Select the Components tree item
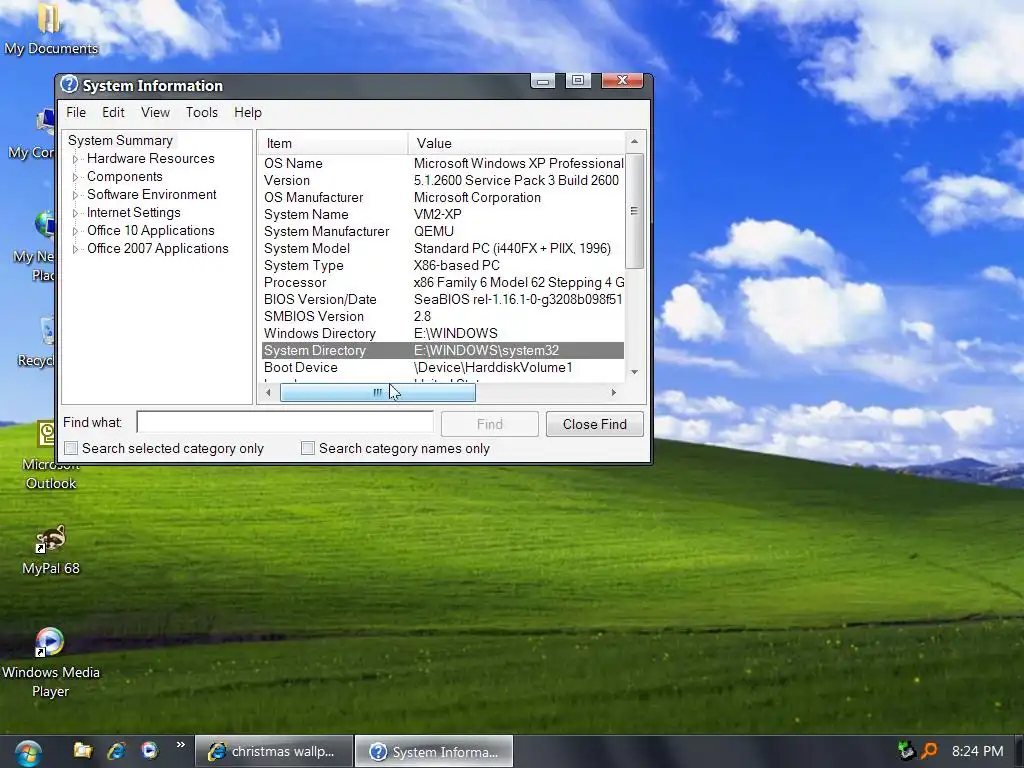This screenshot has width=1024, height=768. pyautogui.click(x=125, y=177)
